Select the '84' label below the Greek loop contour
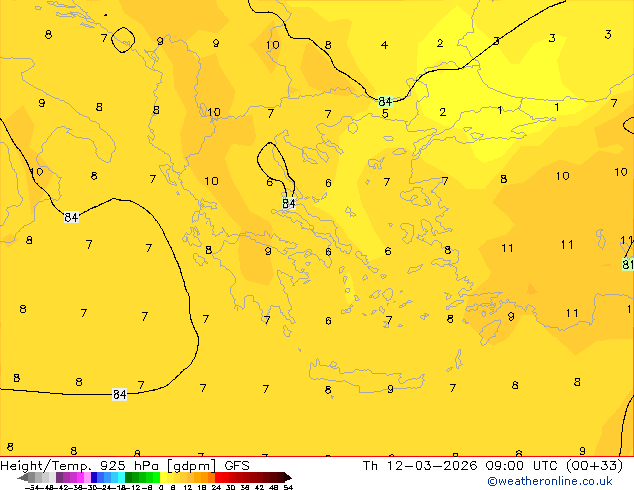Image resolution: width=634 pixels, height=490 pixels. [x=289, y=203]
